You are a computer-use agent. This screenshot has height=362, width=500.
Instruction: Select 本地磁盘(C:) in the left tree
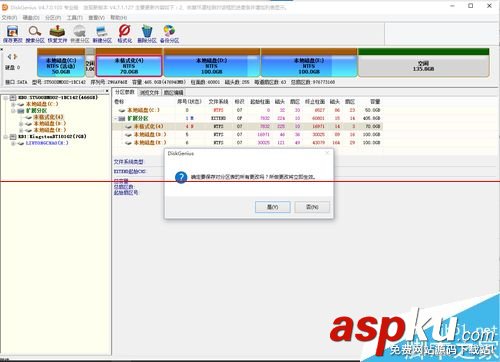pos(42,104)
